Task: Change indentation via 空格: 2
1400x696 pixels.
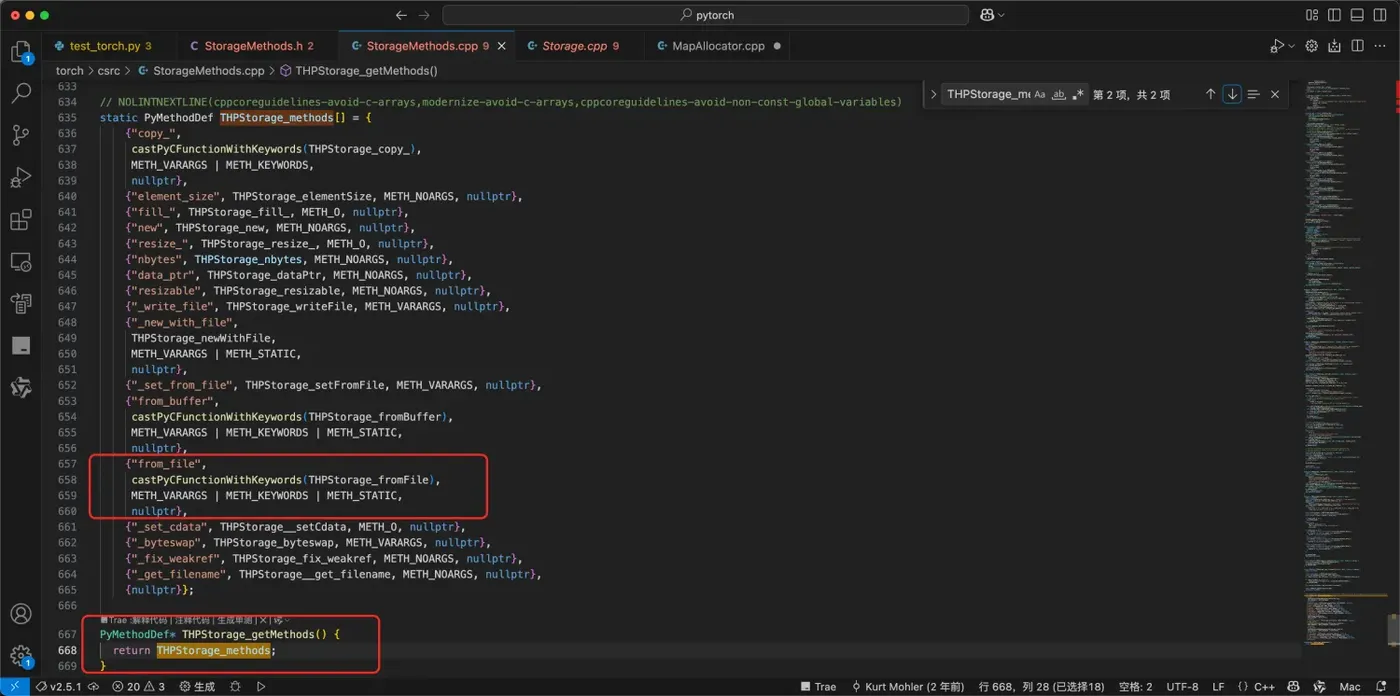Action: 1135,686
